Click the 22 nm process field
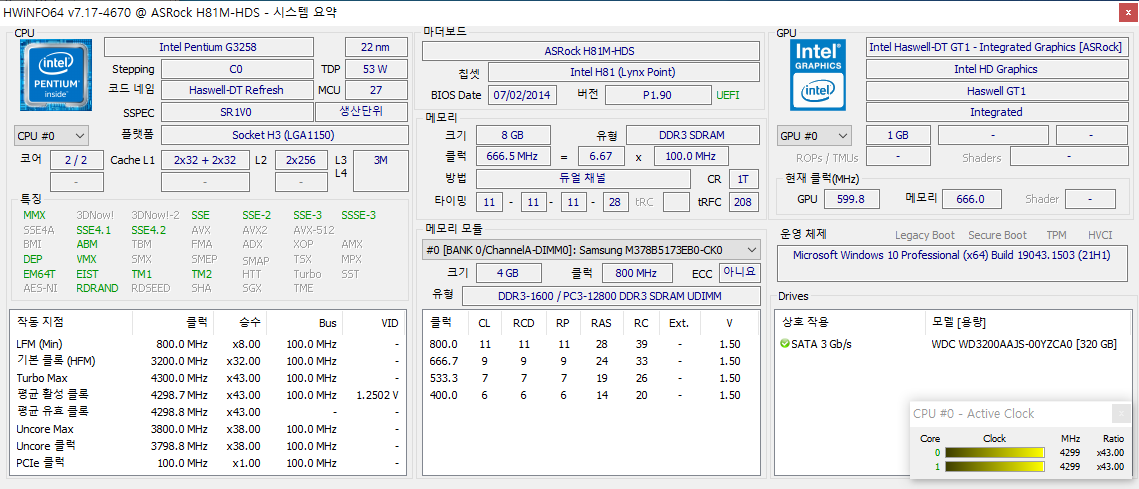1139x489 pixels. (376, 47)
